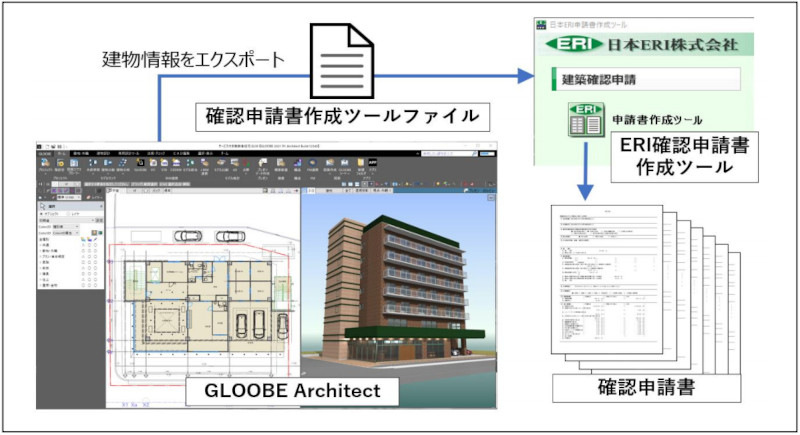Click the 申請書作成ツール label in ERI window

point(657,120)
